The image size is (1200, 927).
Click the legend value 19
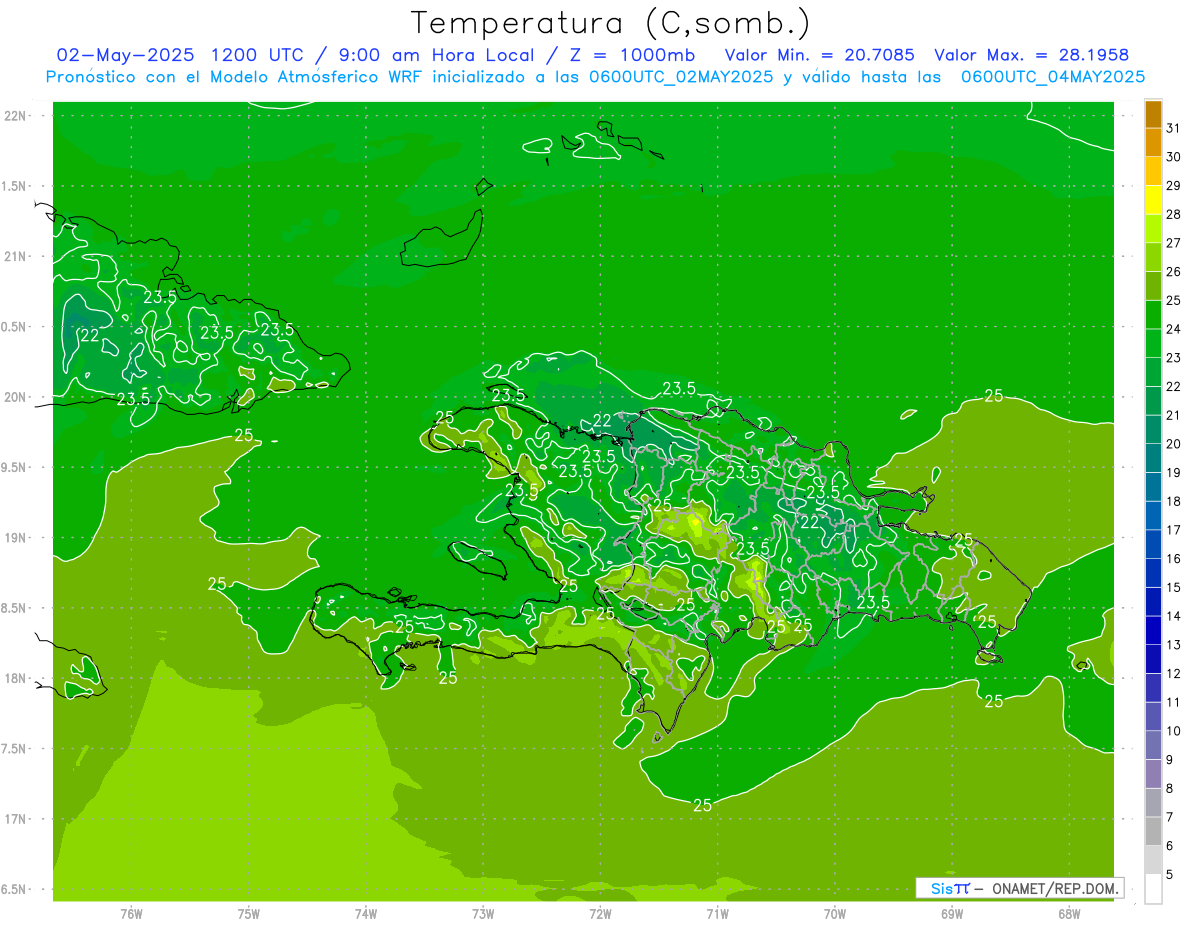(x=1174, y=472)
